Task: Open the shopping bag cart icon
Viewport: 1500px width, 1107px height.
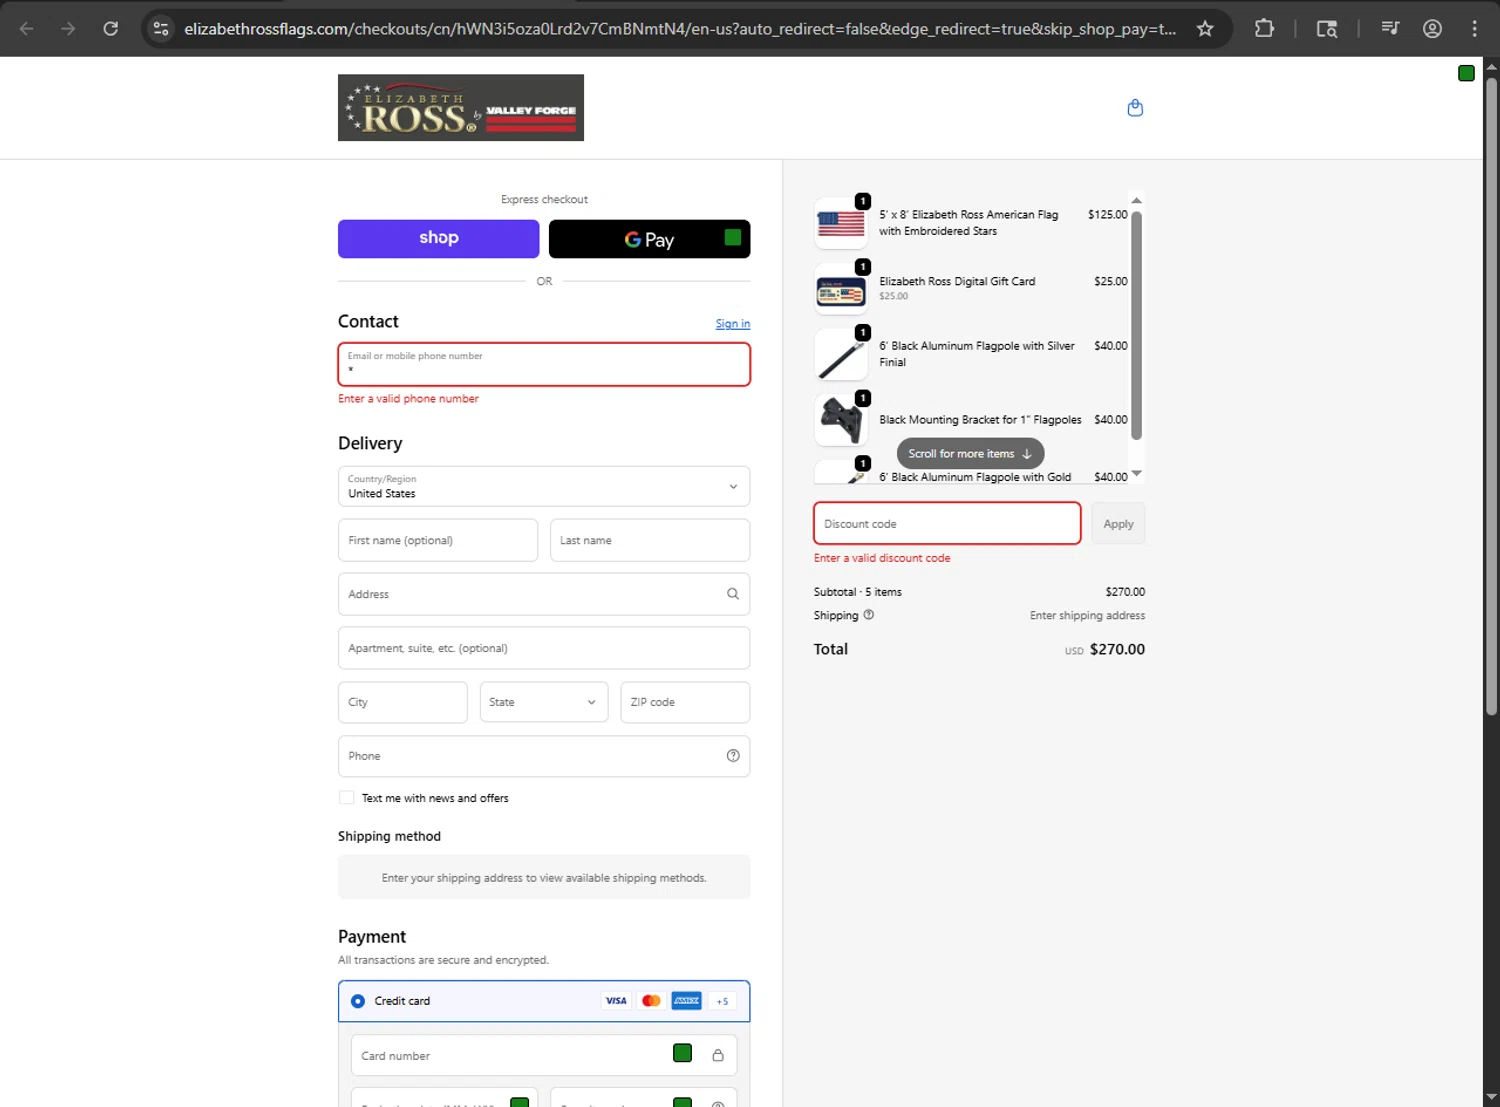Action: pos(1135,108)
